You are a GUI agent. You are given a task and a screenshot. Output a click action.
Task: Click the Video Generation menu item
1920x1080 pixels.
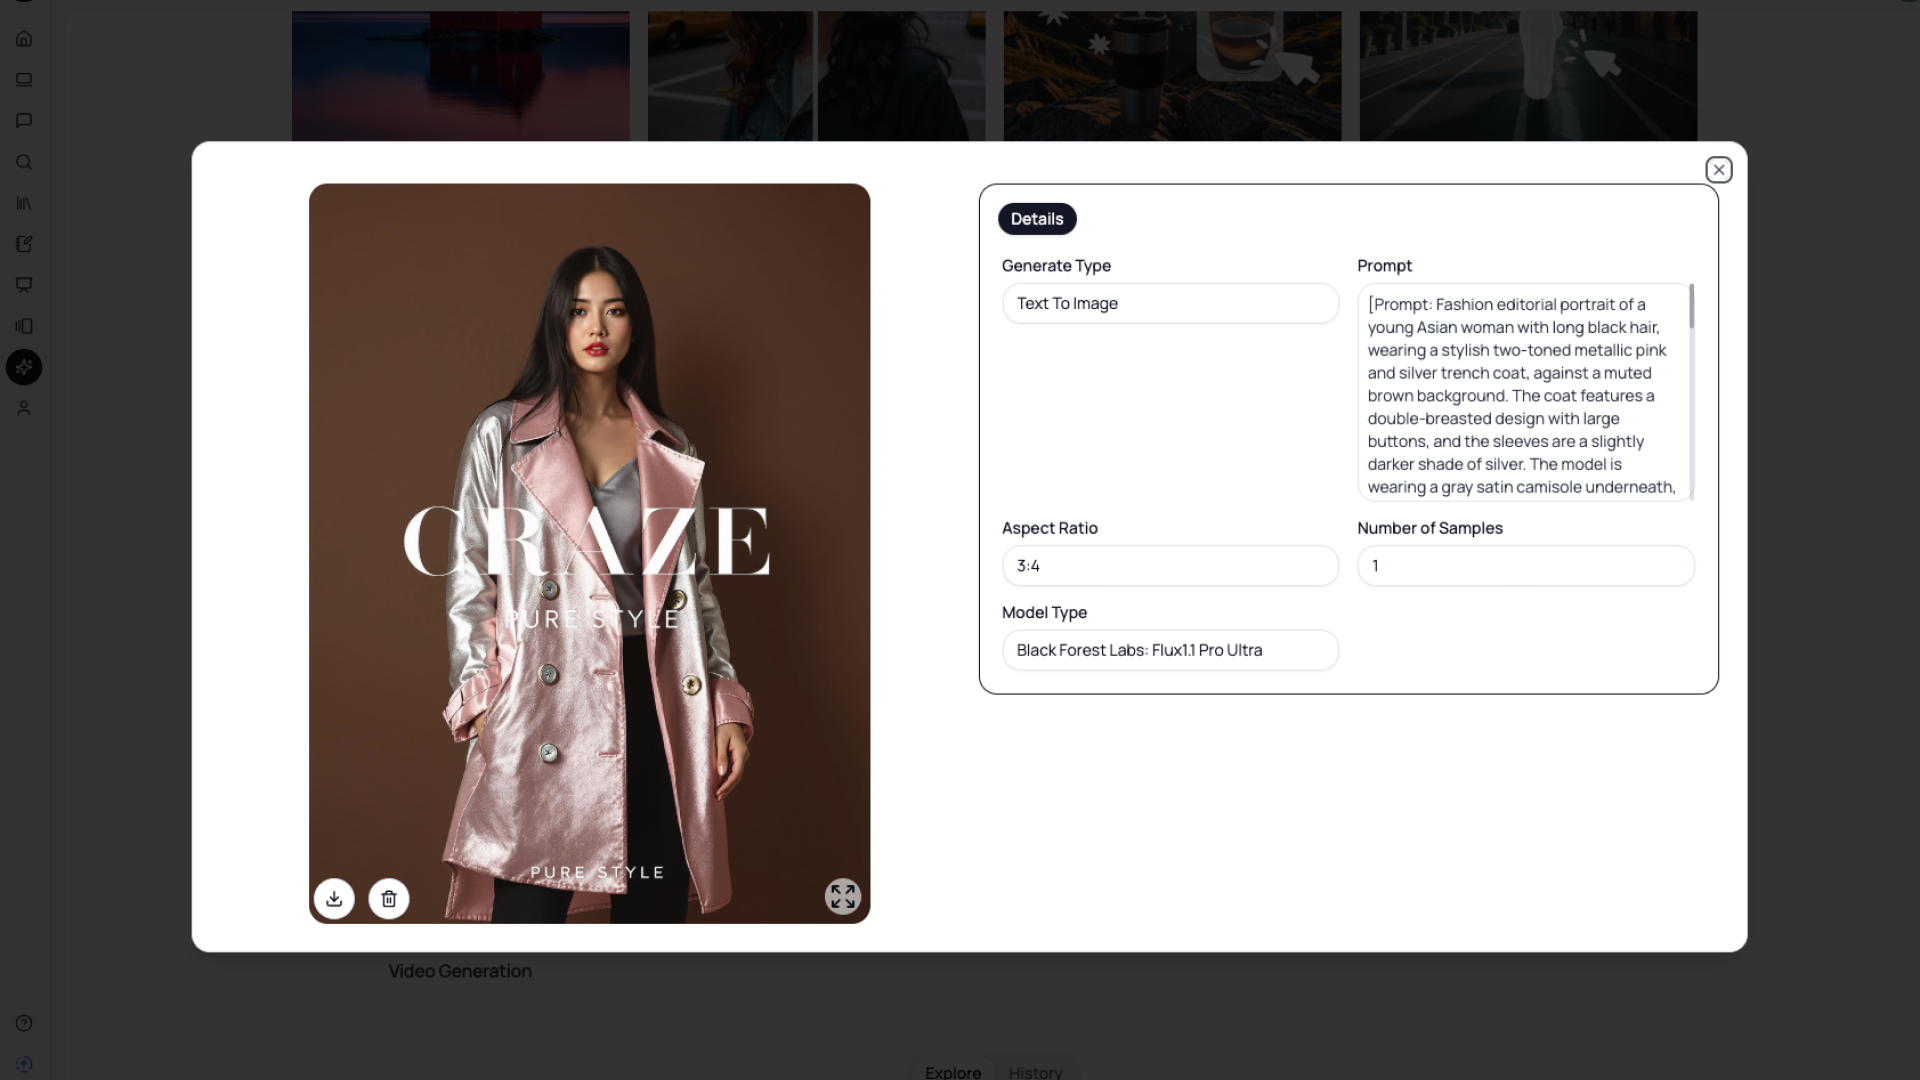tap(459, 971)
